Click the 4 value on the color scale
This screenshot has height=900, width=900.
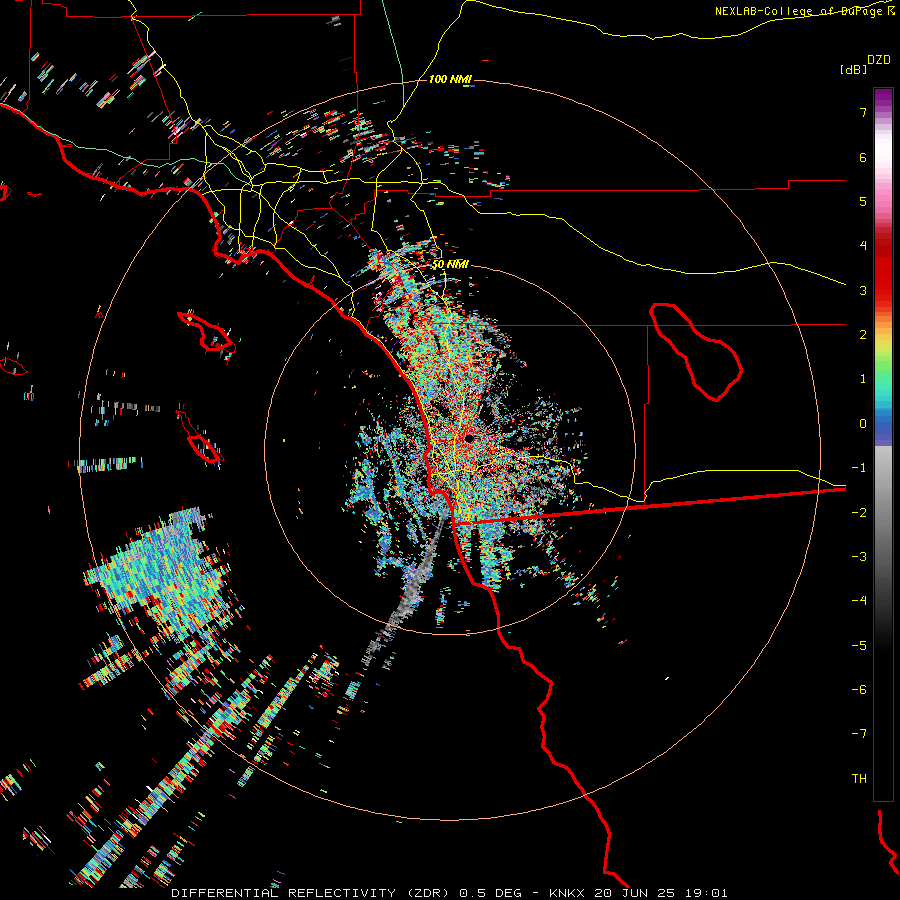coord(863,246)
